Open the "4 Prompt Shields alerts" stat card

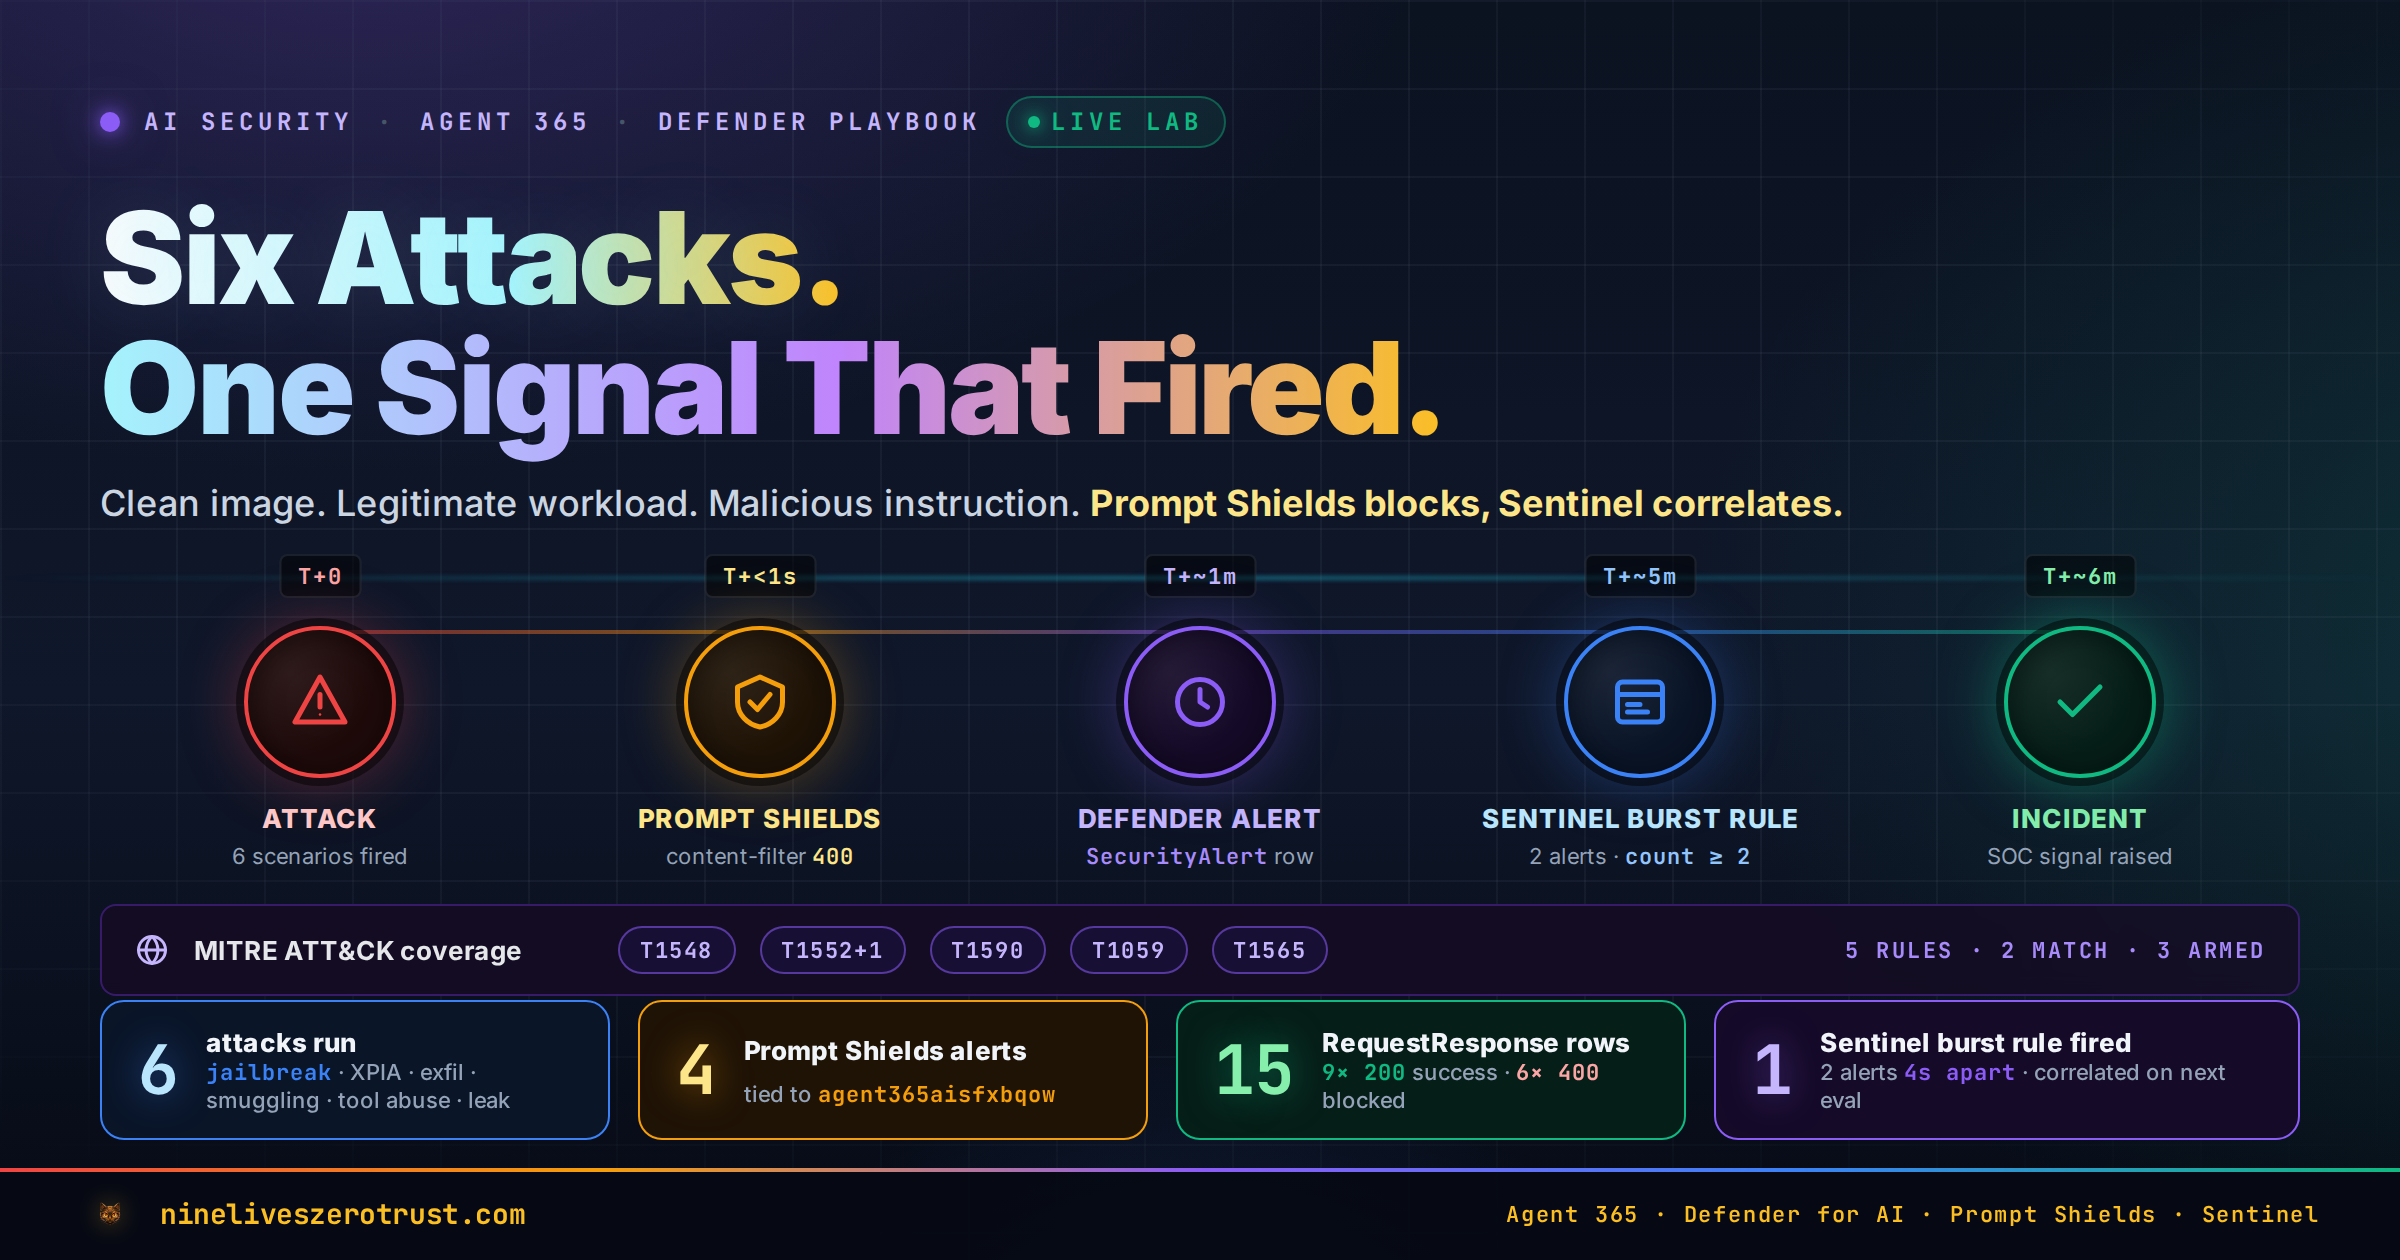(x=893, y=1070)
